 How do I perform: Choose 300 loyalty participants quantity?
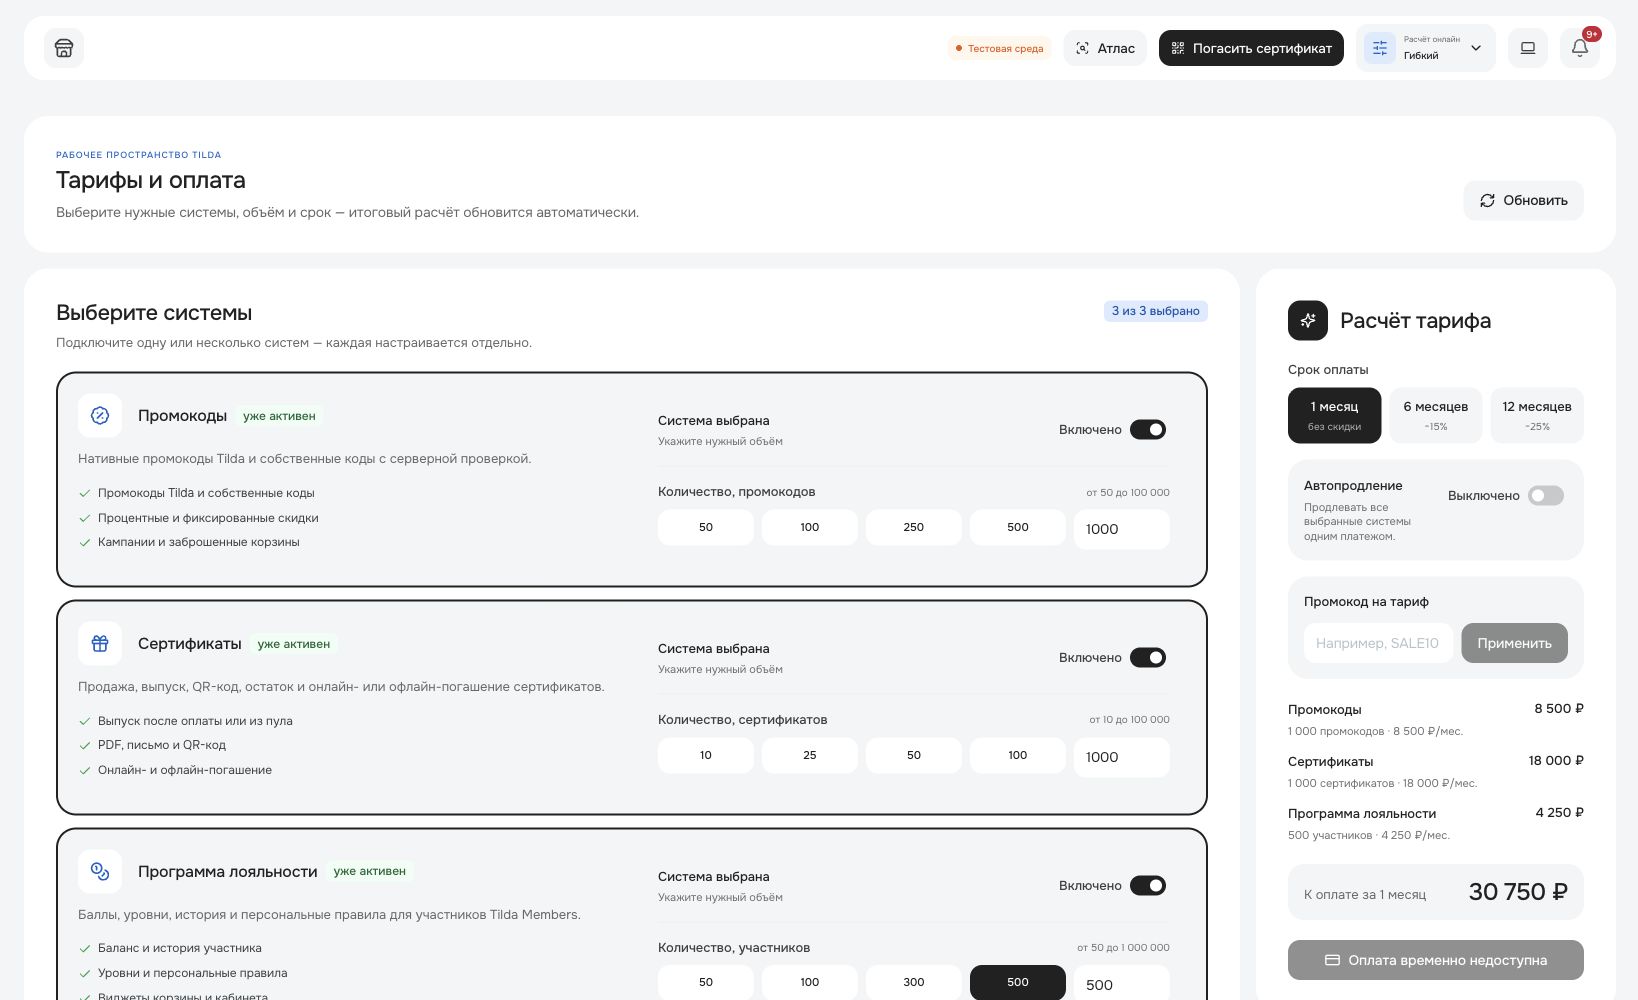914,982
